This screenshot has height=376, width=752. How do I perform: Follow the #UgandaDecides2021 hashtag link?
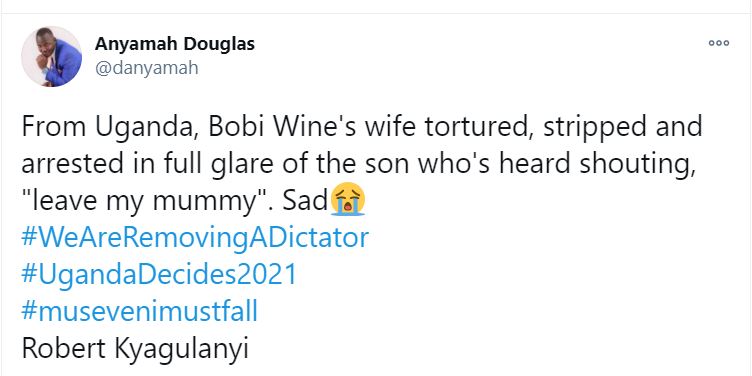(159, 275)
